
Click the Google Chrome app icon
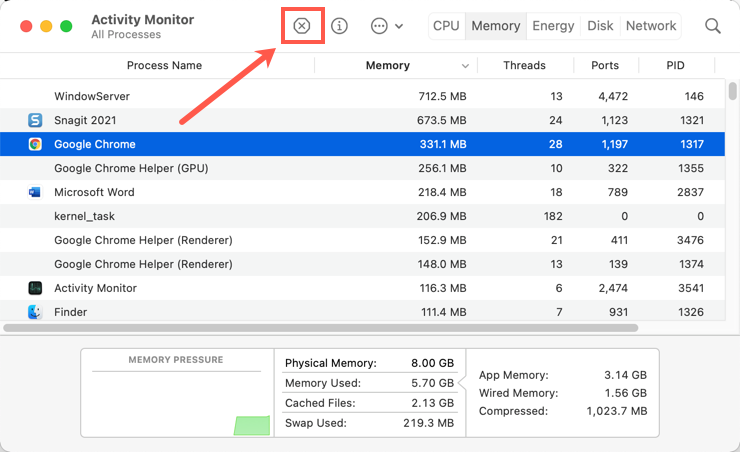coord(35,144)
